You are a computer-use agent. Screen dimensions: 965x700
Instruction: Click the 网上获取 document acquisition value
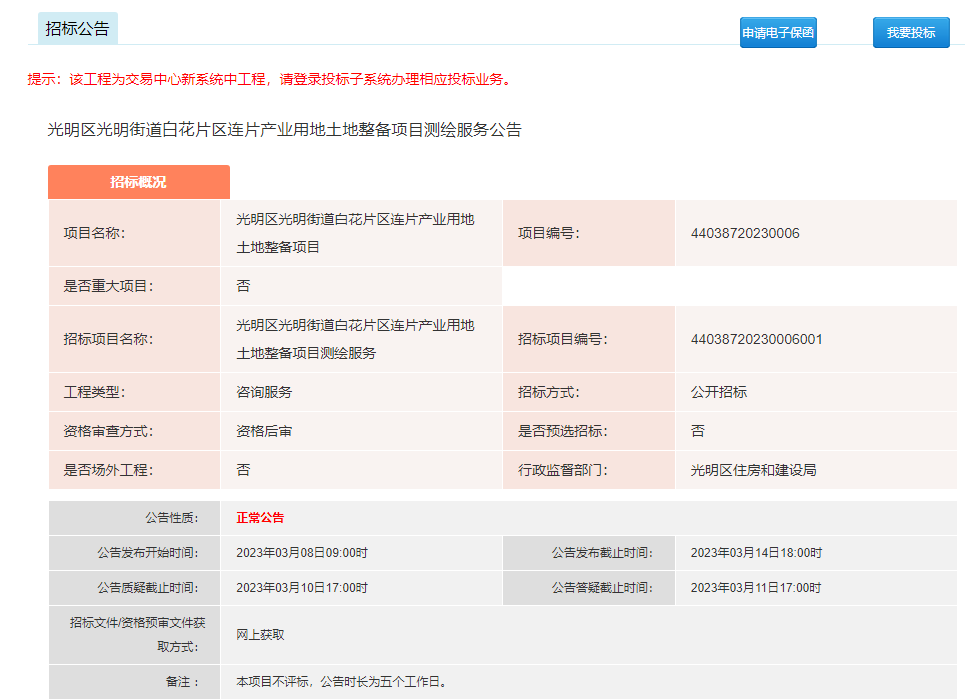click(x=260, y=634)
